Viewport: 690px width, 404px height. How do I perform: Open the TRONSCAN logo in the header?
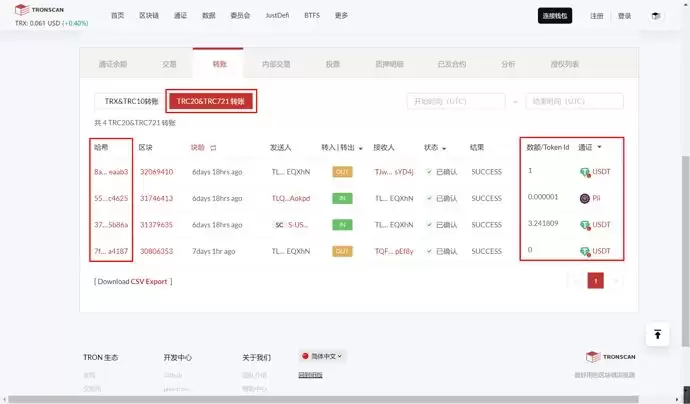click(39, 9)
